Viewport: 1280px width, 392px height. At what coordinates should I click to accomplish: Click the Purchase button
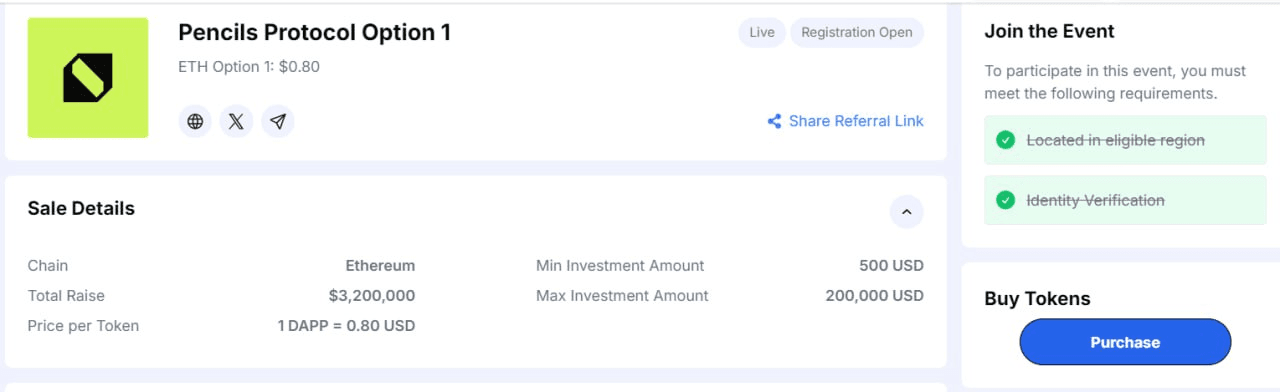[1125, 342]
